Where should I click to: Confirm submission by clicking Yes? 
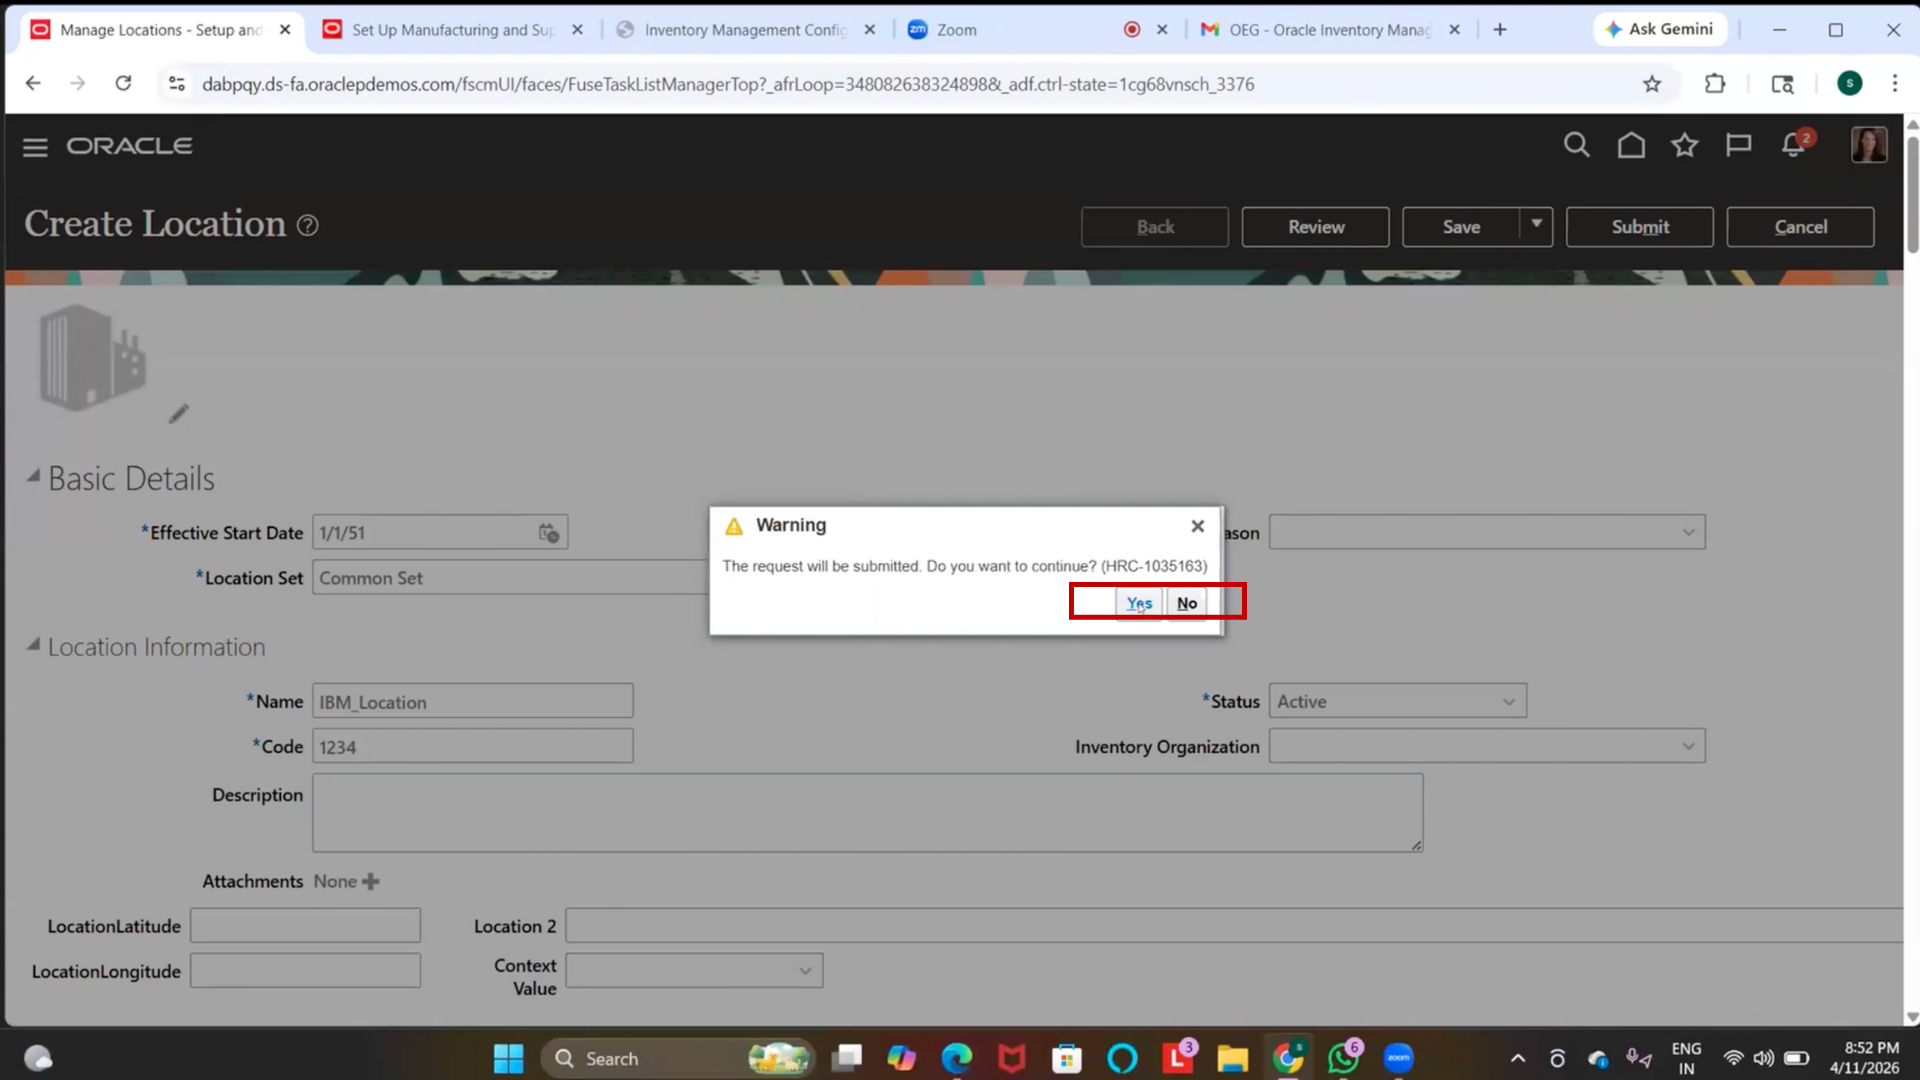tap(1139, 603)
